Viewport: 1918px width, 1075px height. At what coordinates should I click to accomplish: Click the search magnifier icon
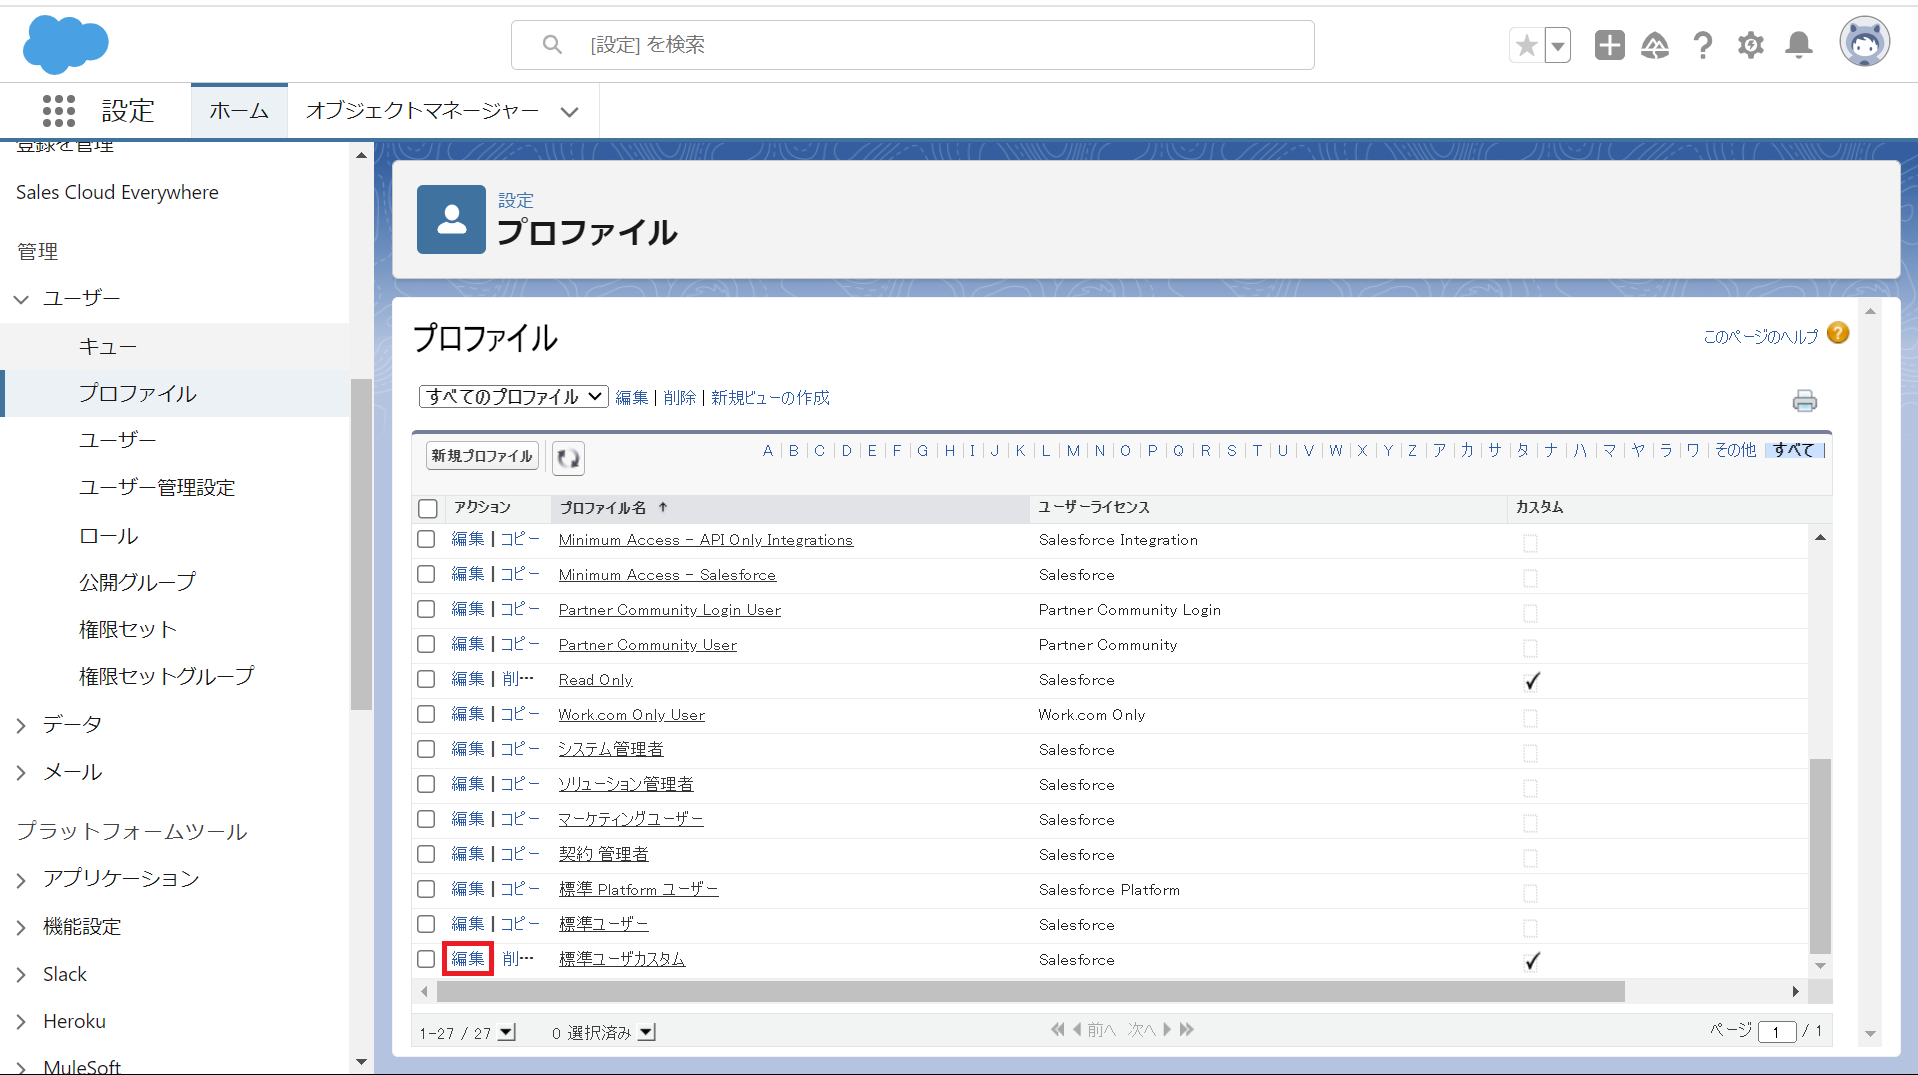[552, 44]
